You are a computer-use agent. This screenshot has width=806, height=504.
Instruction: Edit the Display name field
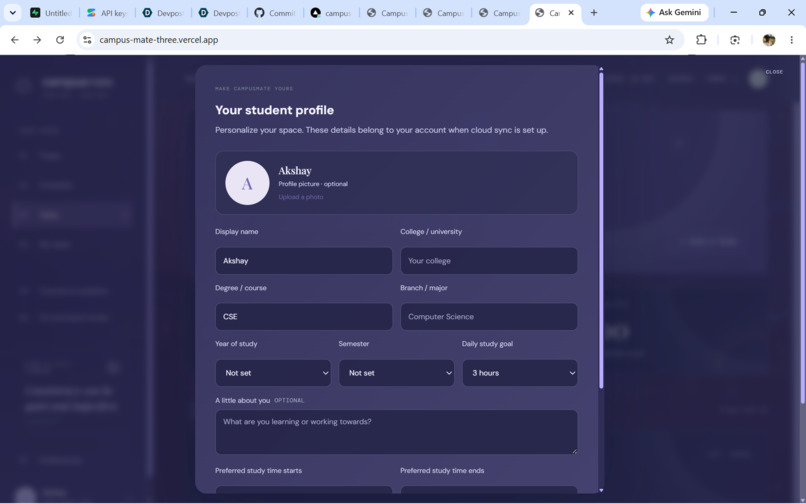304,261
